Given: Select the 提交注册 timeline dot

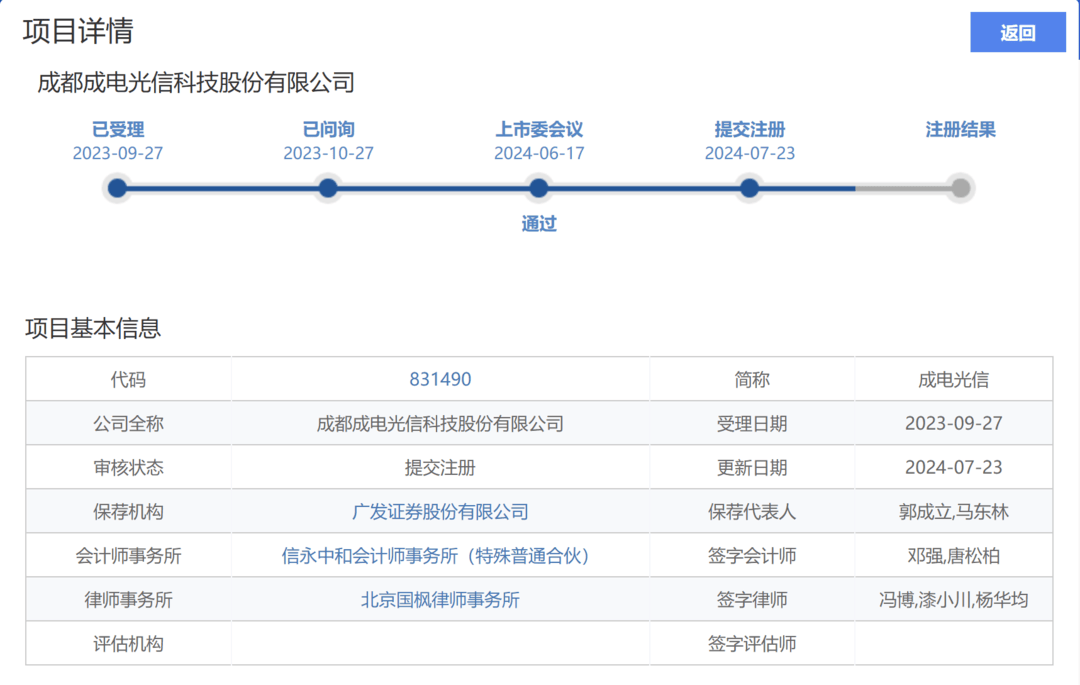Looking at the screenshot, I should tap(749, 187).
